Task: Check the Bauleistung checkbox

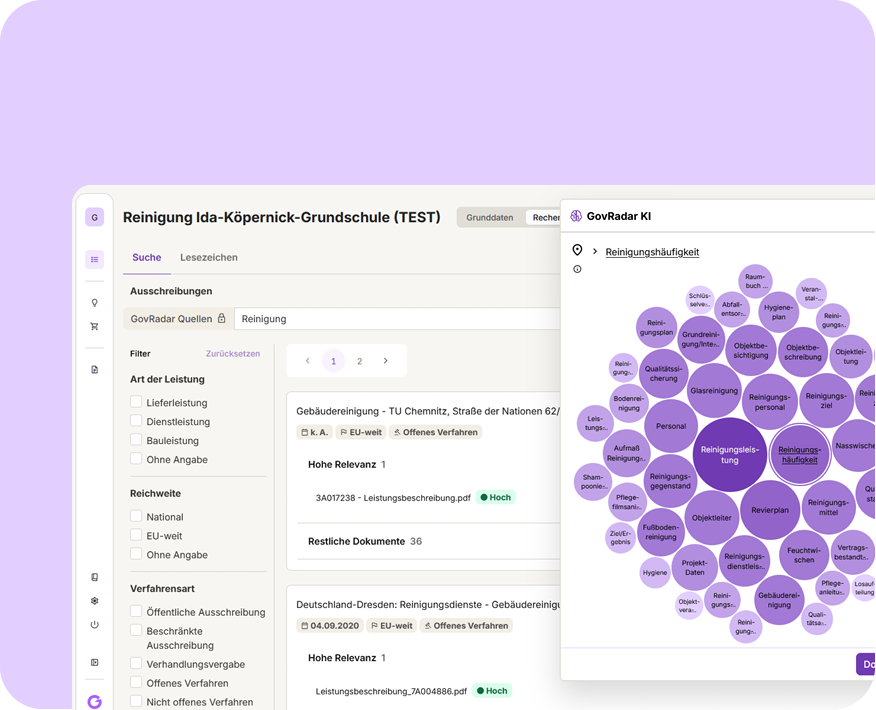Action: (x=136, y=440)
